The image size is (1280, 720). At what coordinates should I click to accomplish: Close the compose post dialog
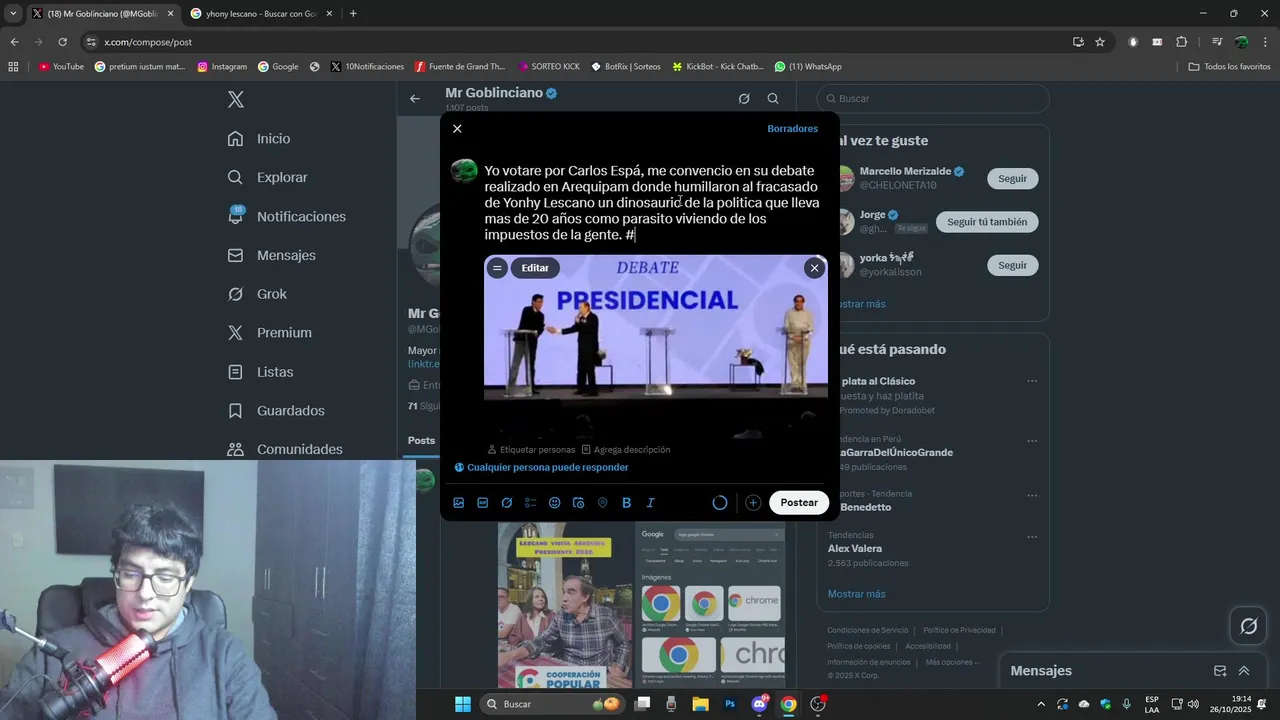pyautogui.click(x=457, y=129)
